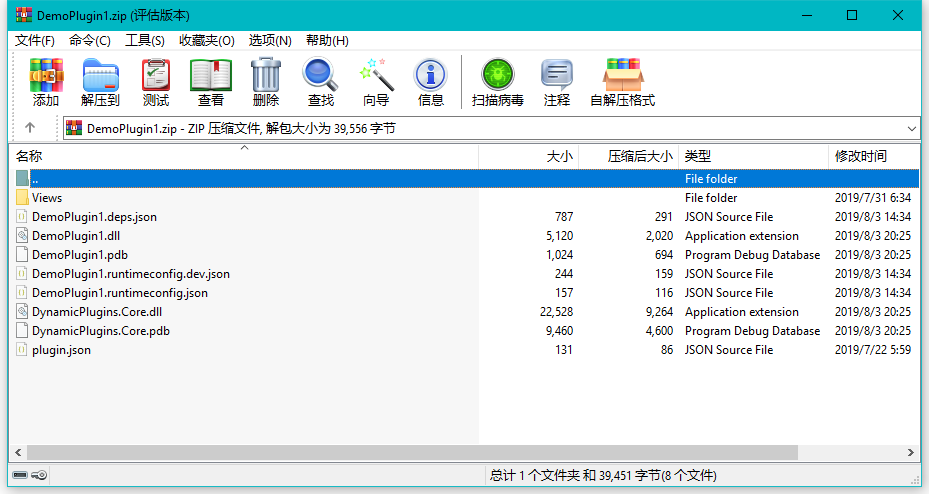Image resolution: width=929 pixels, height=494 pixels.
Task: Go up one folder level arrow
Action: [30, 128]
